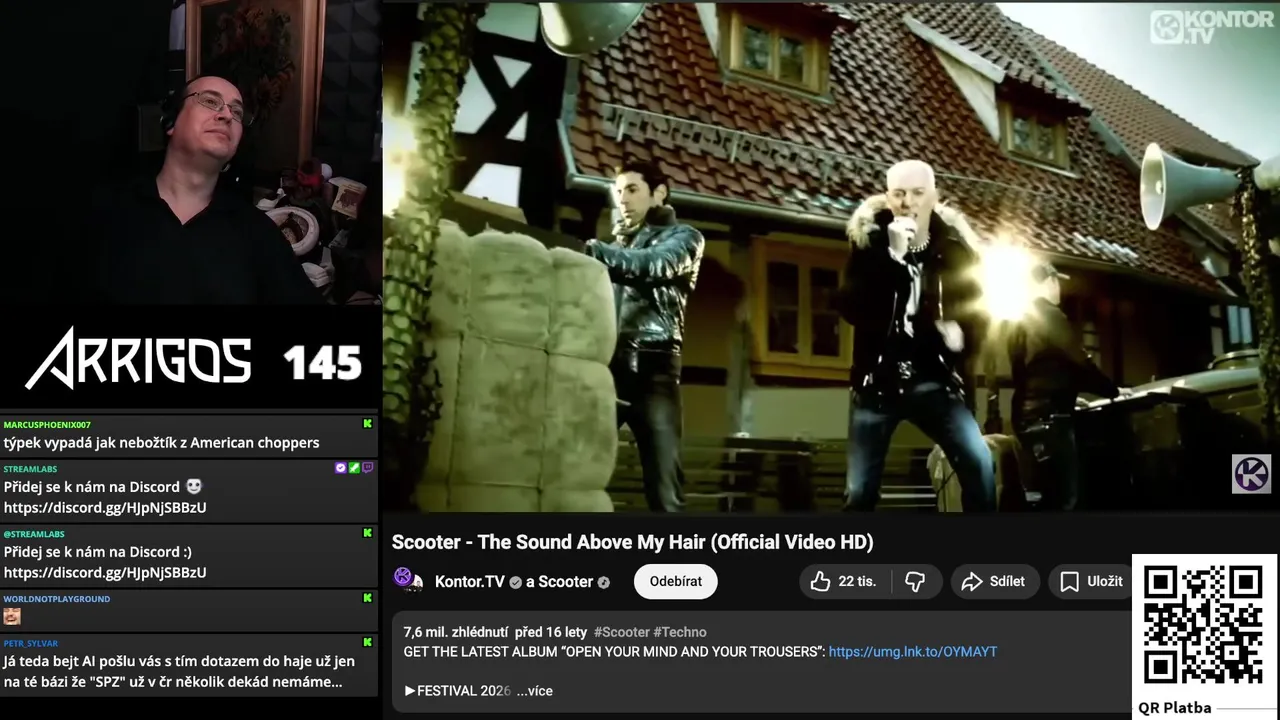Click the bookmark icon on Uložit

[1069, 581]
